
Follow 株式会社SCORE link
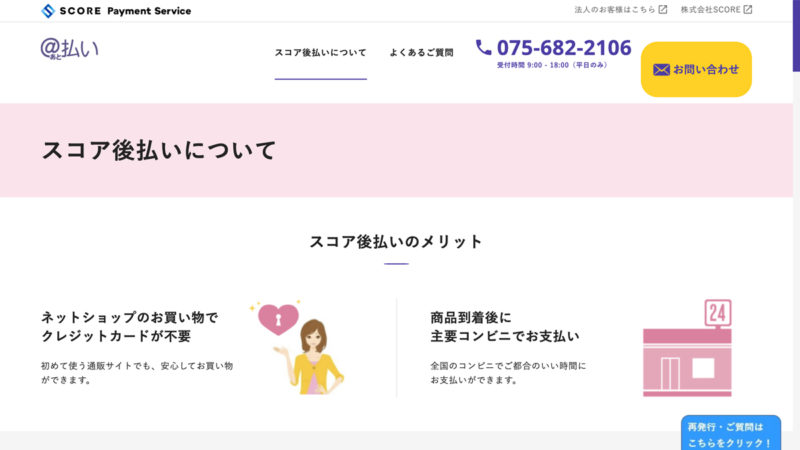tap(710, 10)
